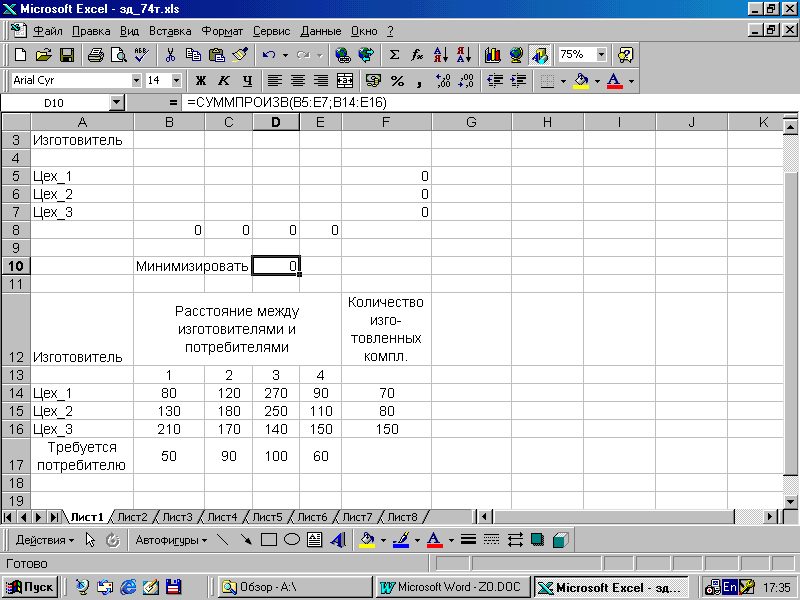The image size is (800, 600).
Task: Go to the last sheet tab arrow
Action: [54, 517]
